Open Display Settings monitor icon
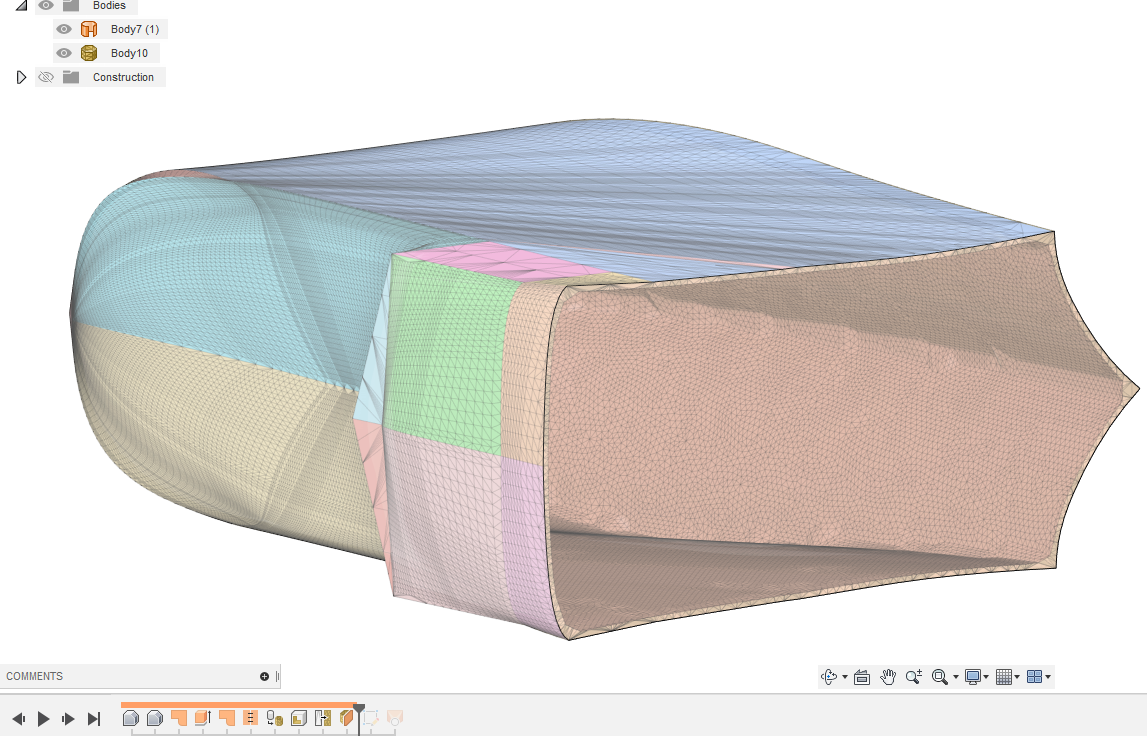The height and width of the screenshot is (736, 1147). click(x=973, y=677)
